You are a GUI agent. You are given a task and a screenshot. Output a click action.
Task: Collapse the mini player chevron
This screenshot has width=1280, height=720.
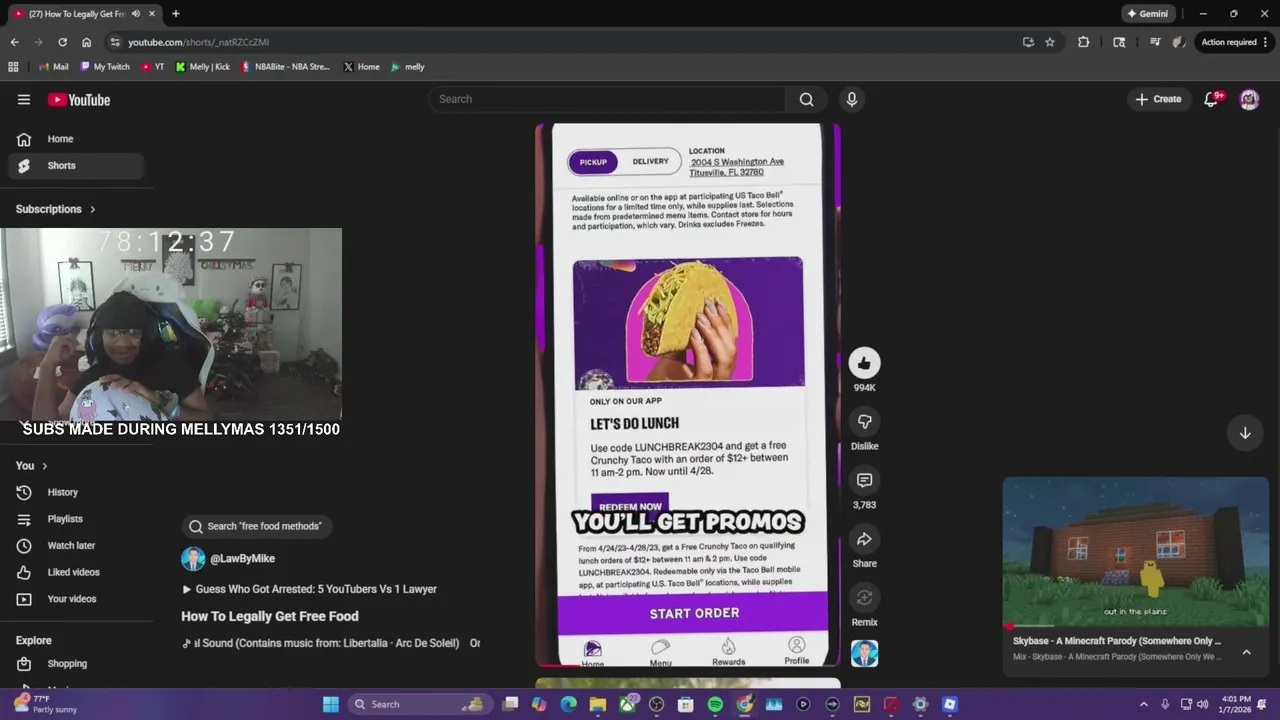1246,652
